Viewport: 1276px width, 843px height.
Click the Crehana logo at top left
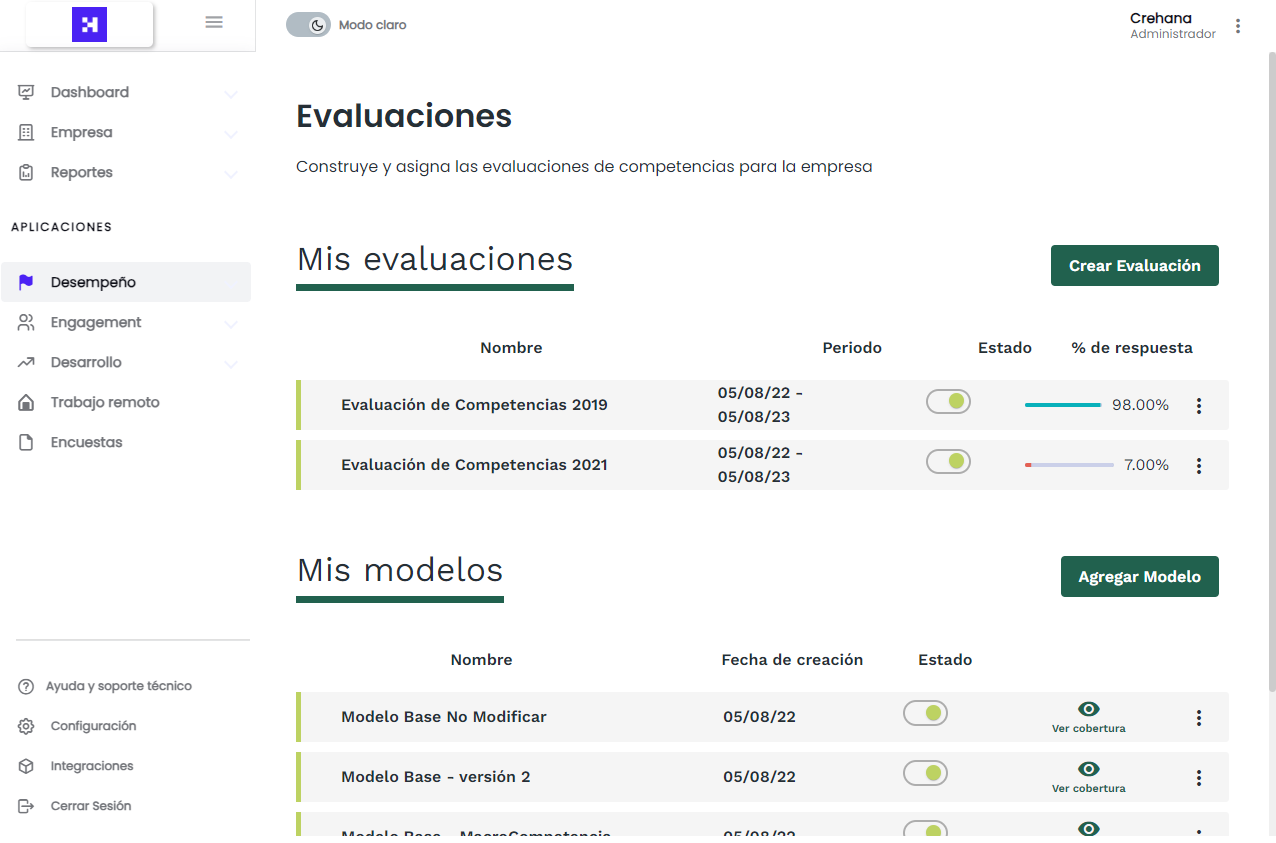coord(88,22)
